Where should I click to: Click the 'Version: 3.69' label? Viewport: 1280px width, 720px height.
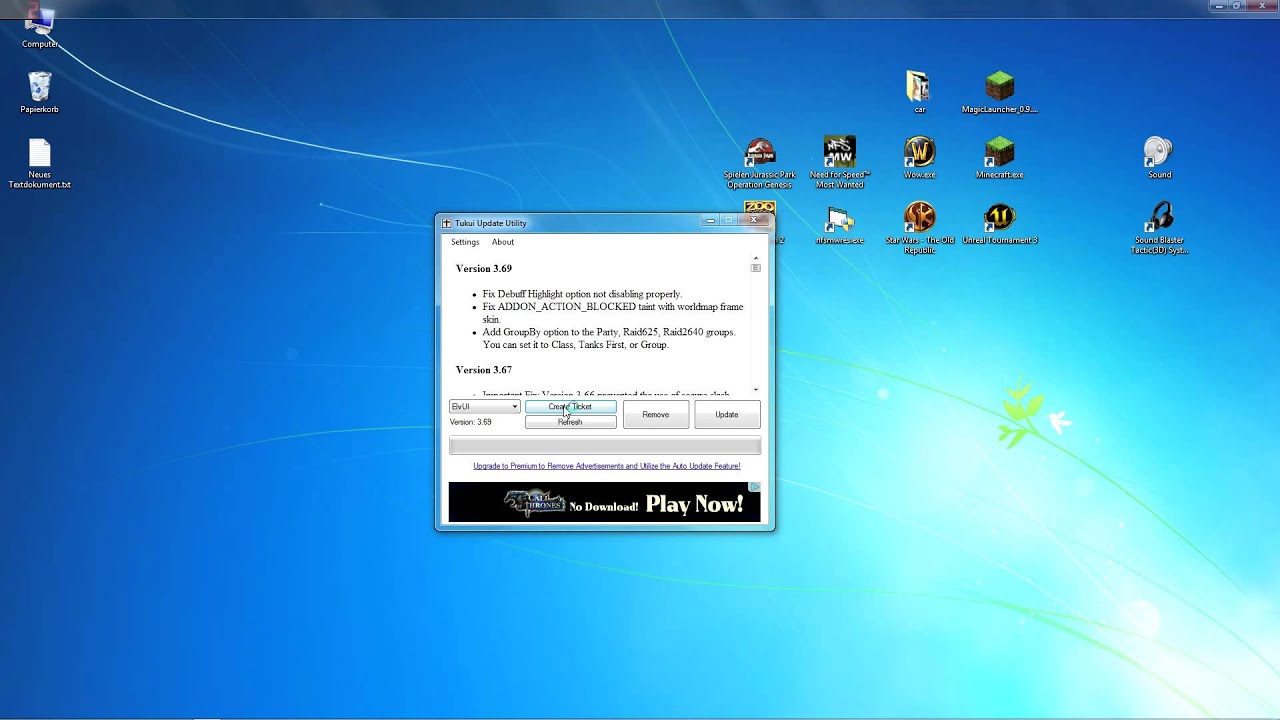tap(471, 422)
